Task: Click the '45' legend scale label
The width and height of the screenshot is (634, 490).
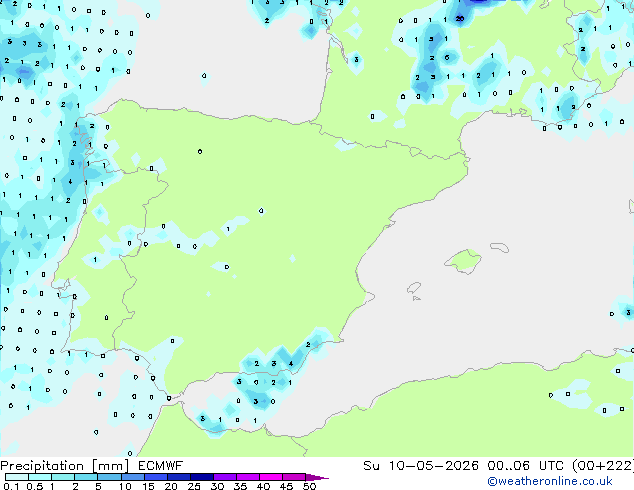Action: (286, 486)
